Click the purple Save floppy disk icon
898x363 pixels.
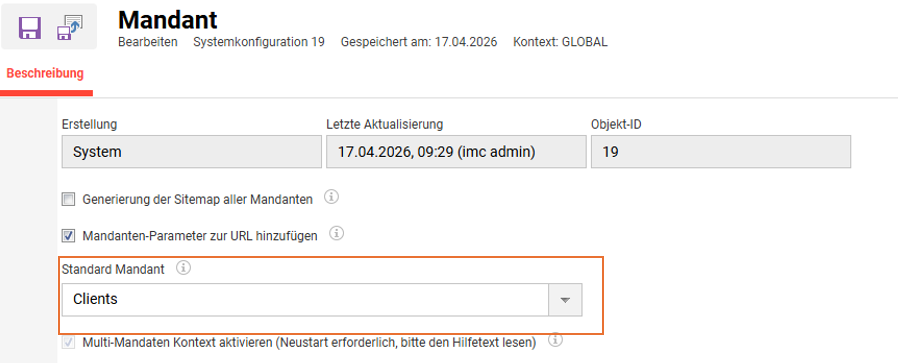(x=30, y=27)
